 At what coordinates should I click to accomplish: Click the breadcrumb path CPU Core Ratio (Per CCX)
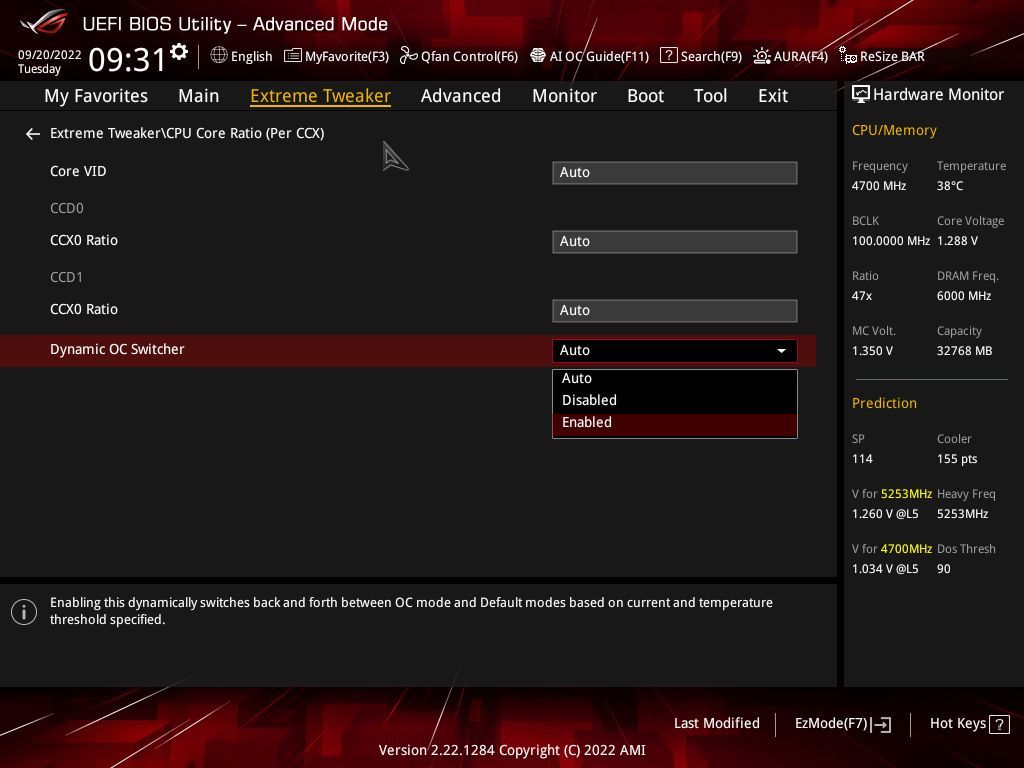[x=245, y=133]
